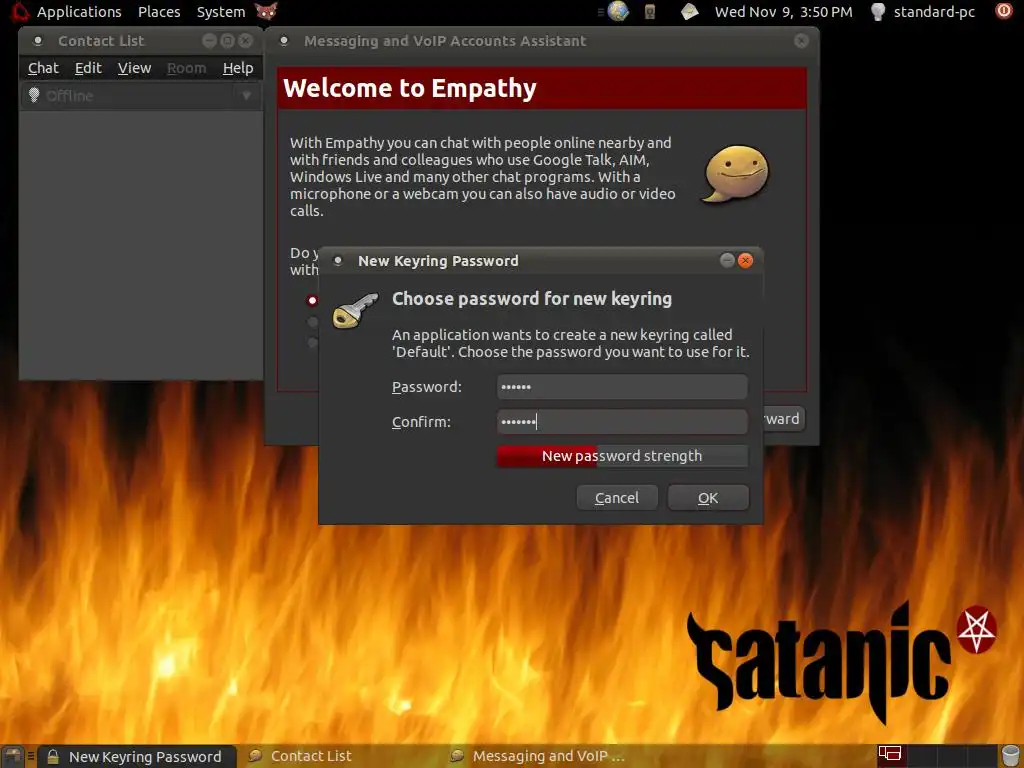
Task: Open the Ubuntu Satanic logo menu icon
Action: point(18,11)
